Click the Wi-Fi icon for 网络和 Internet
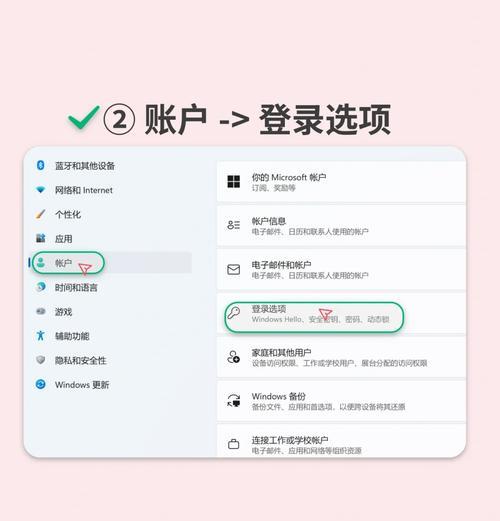Image resolution: width=500 pixels, height=521 pixels. tap(41, 190)
